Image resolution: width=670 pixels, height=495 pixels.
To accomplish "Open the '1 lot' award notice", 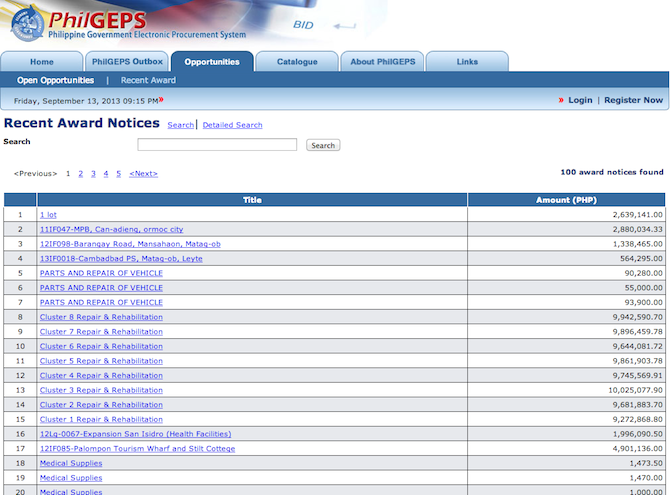I will click(48, 214).
